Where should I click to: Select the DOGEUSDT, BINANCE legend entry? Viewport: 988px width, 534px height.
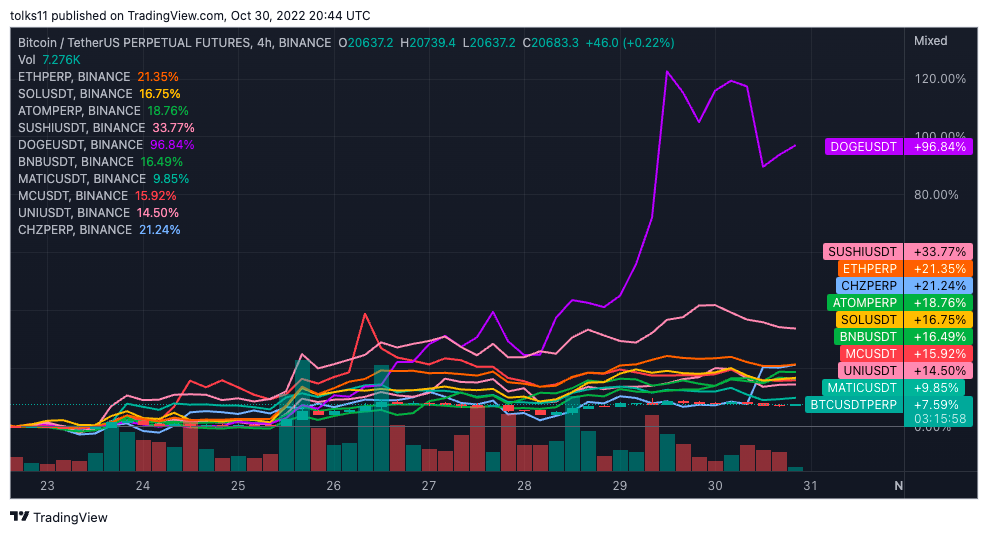(106, 145)
